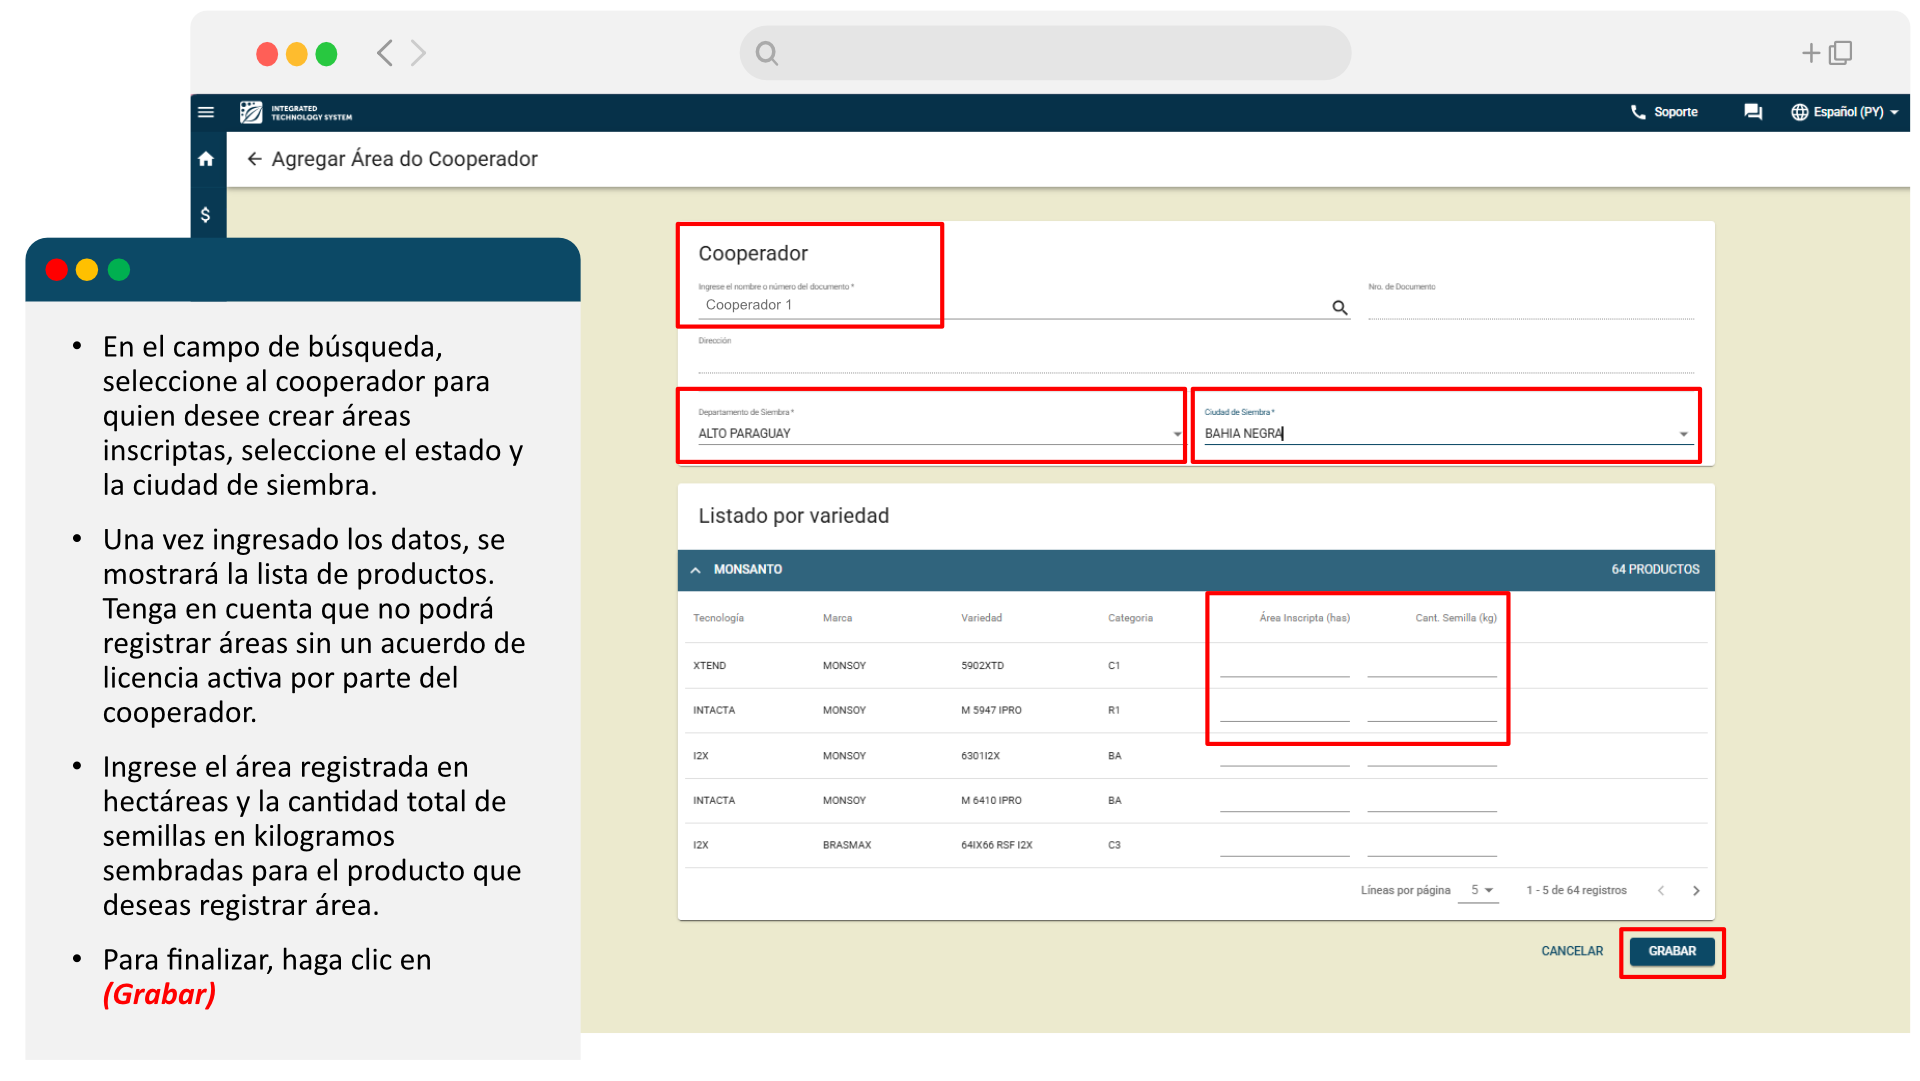Focus the Nro. de Documento field
This screenshot has height=1081, width=1920.
(1531, 305)
